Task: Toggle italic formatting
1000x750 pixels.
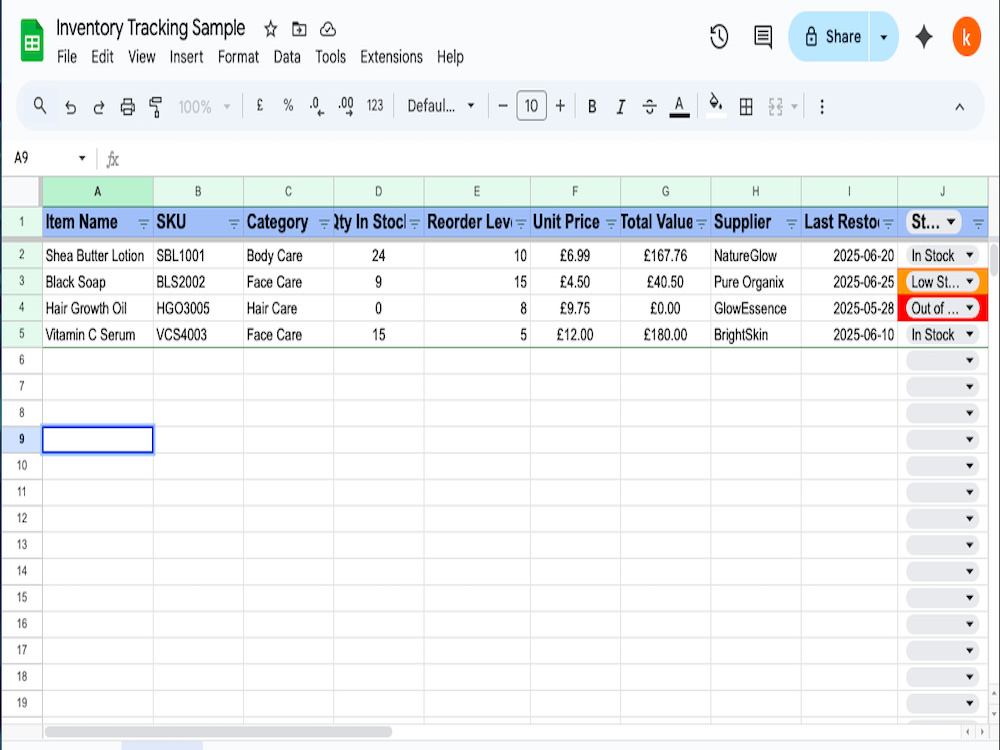Action: (621, 107)
